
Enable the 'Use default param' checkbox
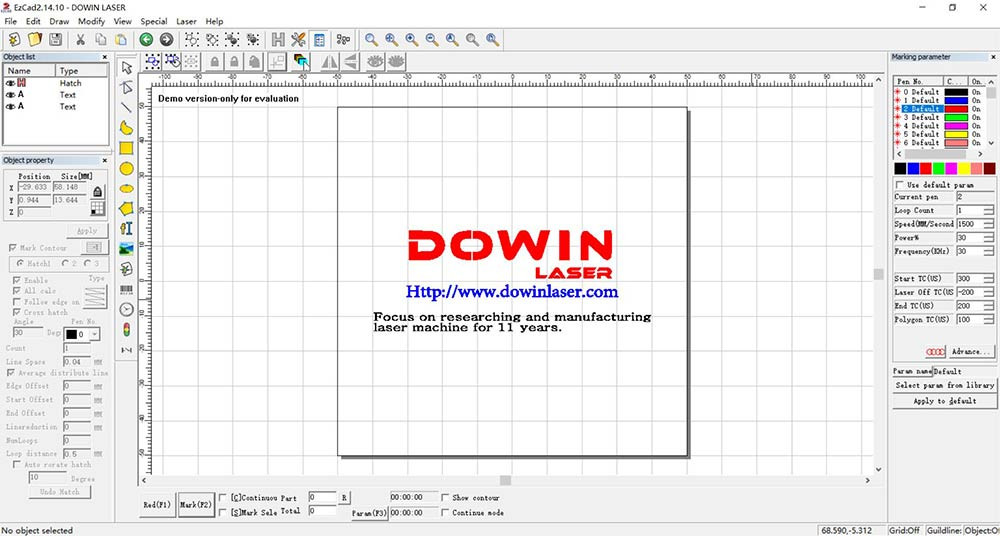coord(900,185)
